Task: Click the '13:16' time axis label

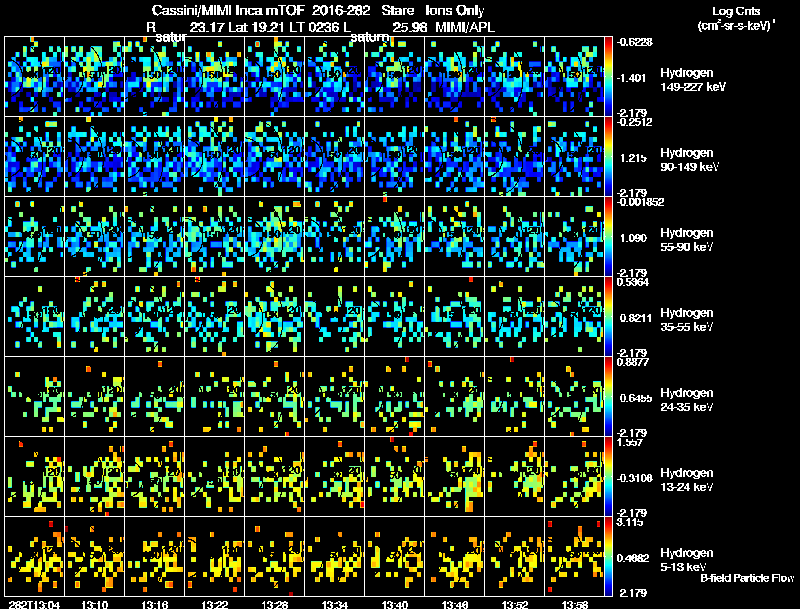Action: 155,605
